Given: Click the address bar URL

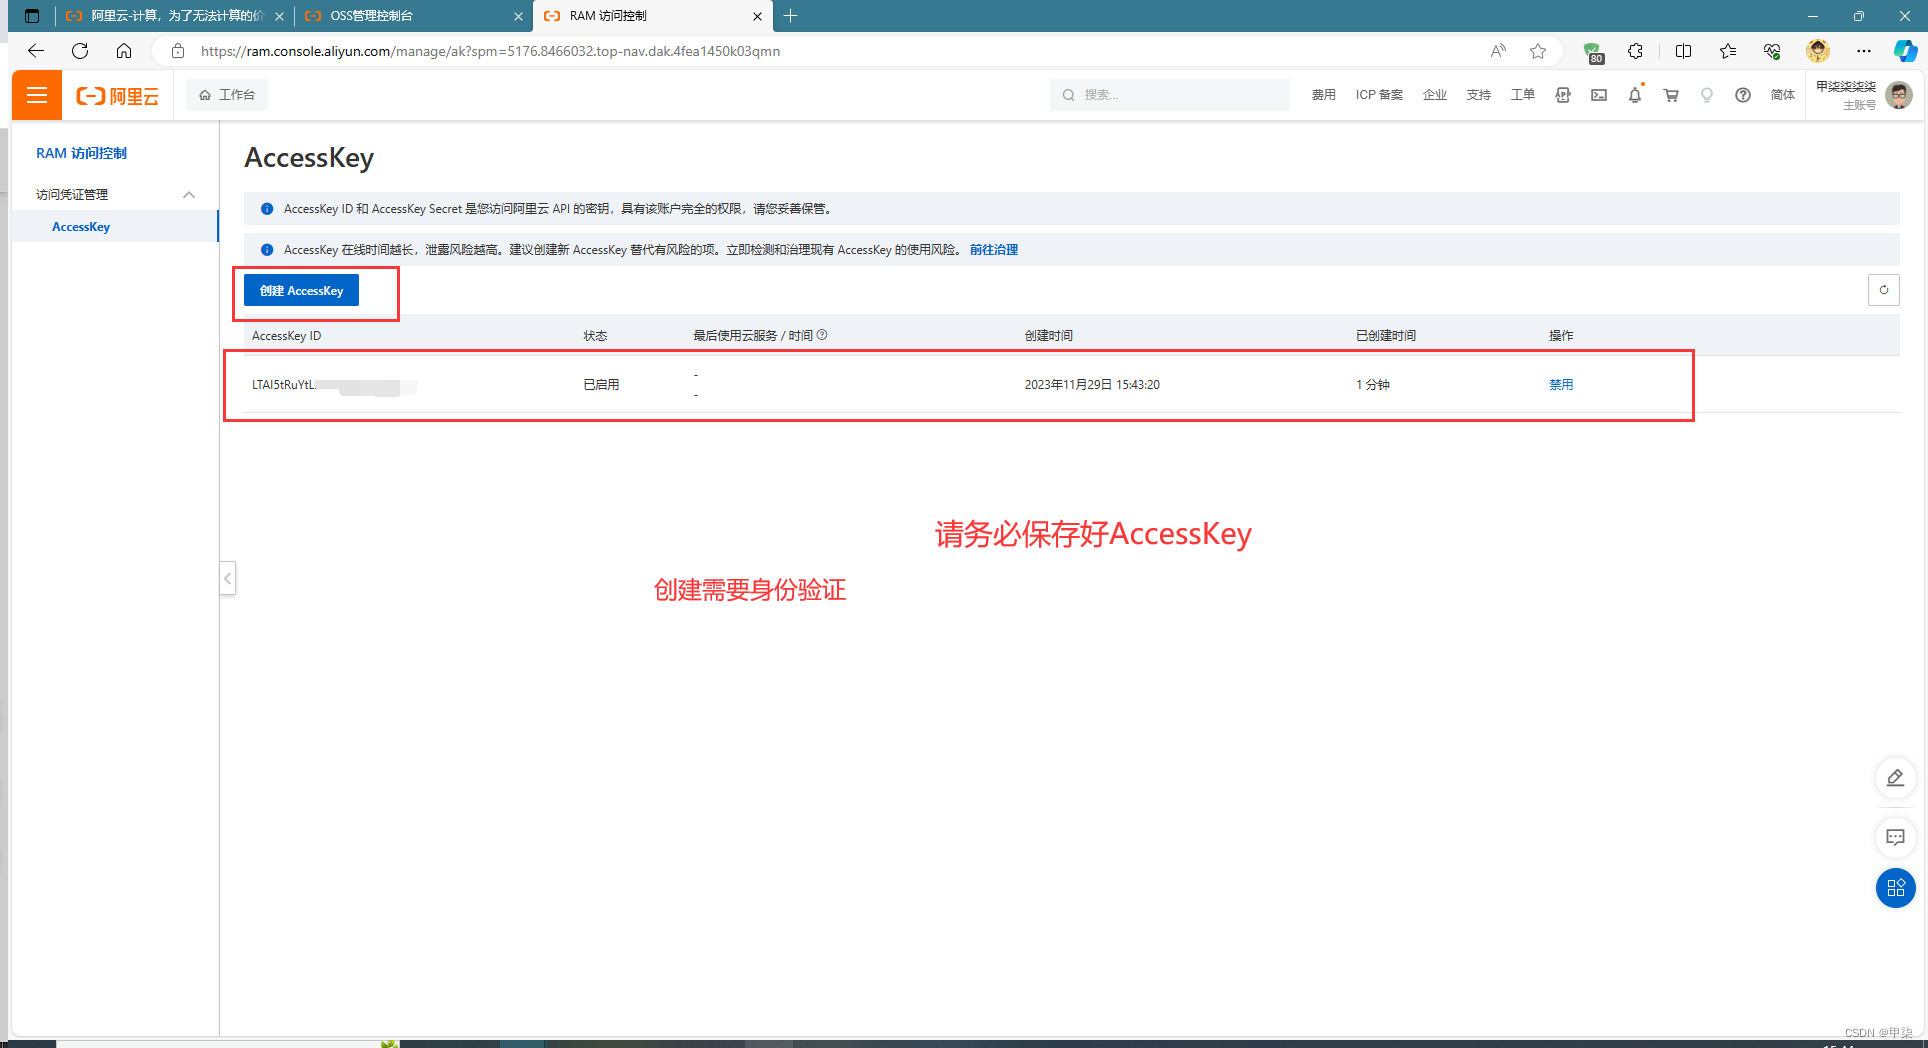Looking at the screenshot, I should (490, 51).
